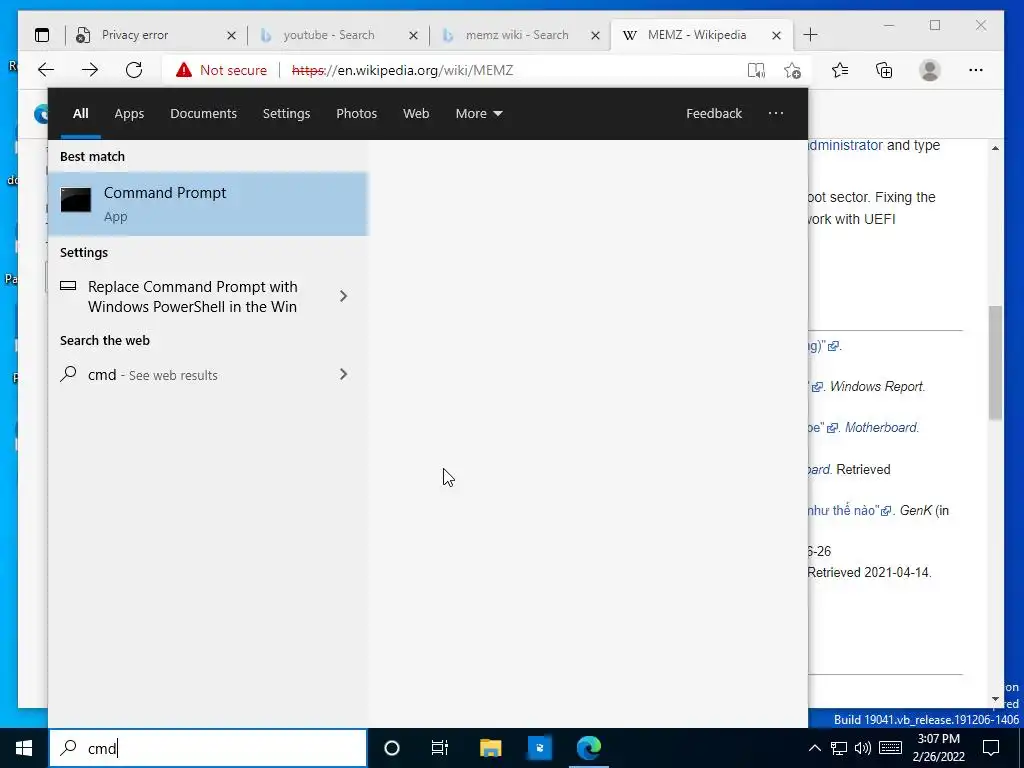Viewport: 1024px width, 768px height.
Task: Click the Edge forward arrow
Action: [89, 70]
